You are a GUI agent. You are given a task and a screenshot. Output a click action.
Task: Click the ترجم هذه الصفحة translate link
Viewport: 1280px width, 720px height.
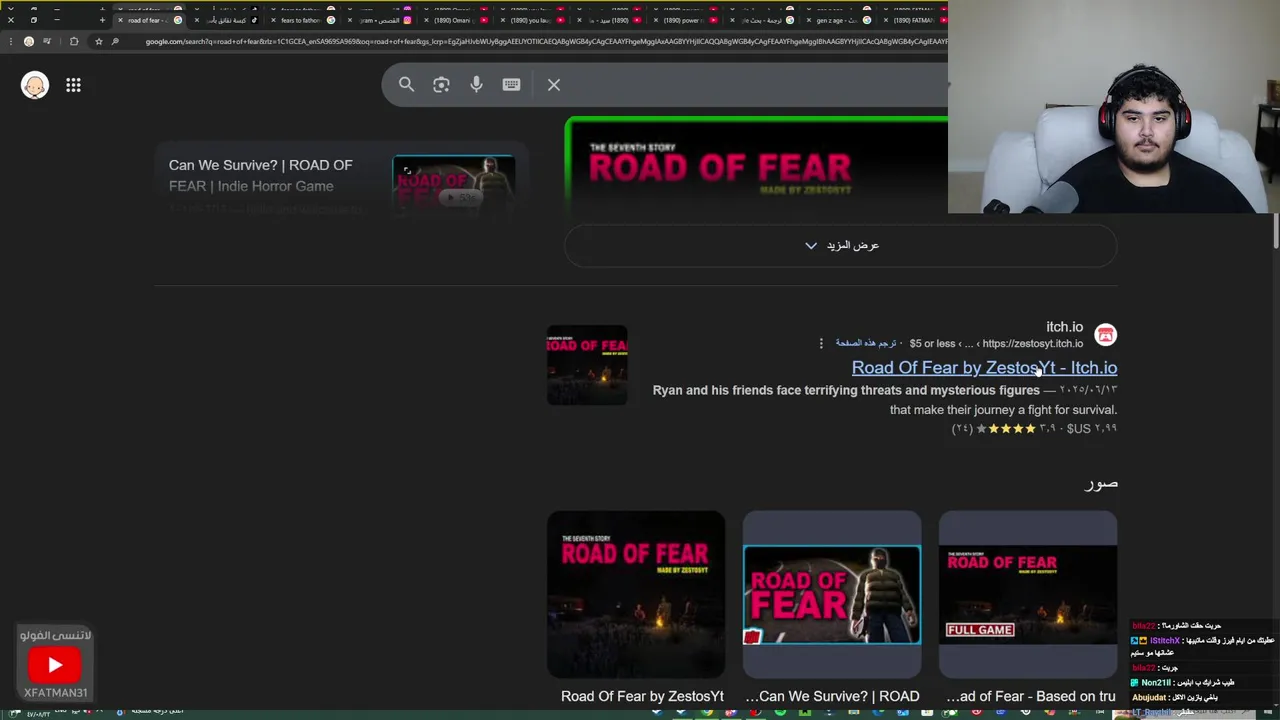[866, 343]
